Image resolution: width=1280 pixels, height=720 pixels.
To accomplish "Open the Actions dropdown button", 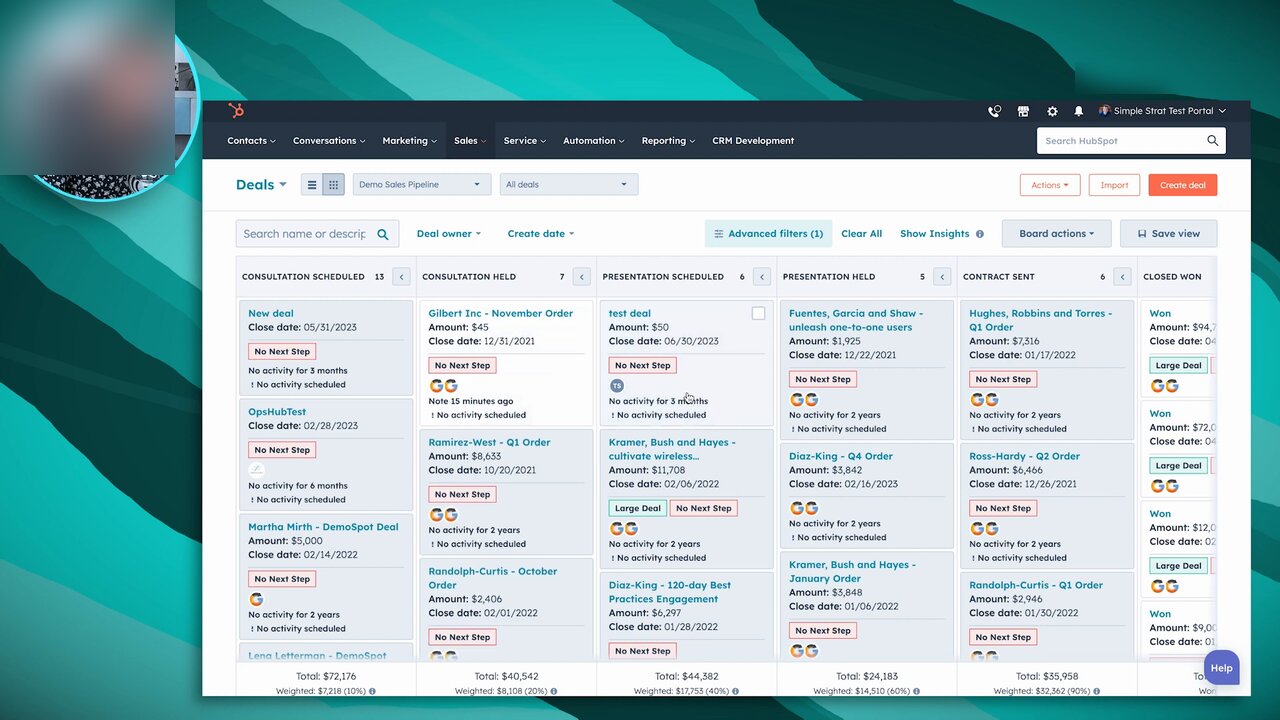I will 1050,185.
